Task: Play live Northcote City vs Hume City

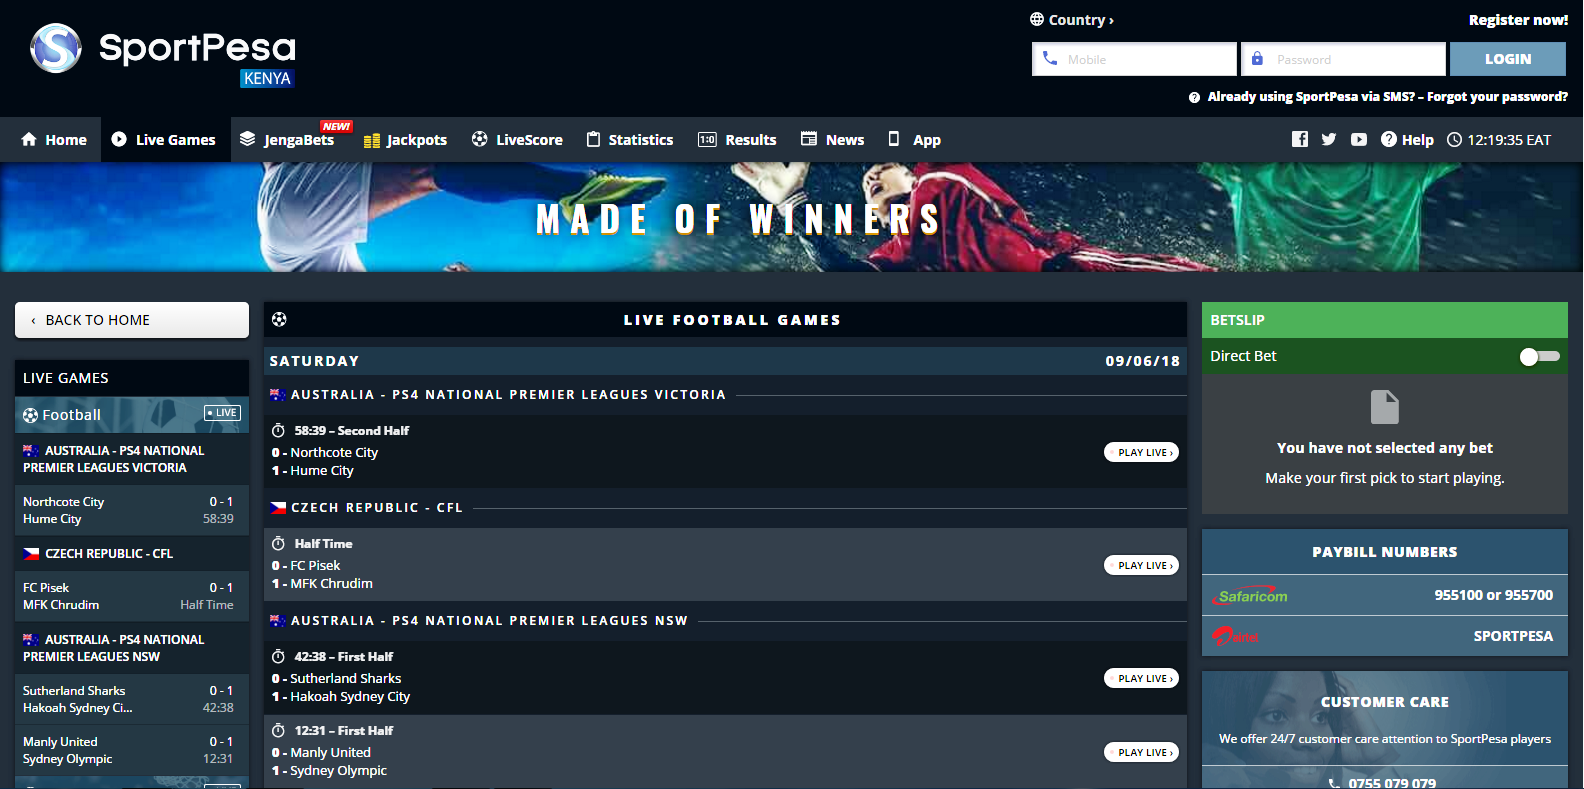Action: point(1141,452)
